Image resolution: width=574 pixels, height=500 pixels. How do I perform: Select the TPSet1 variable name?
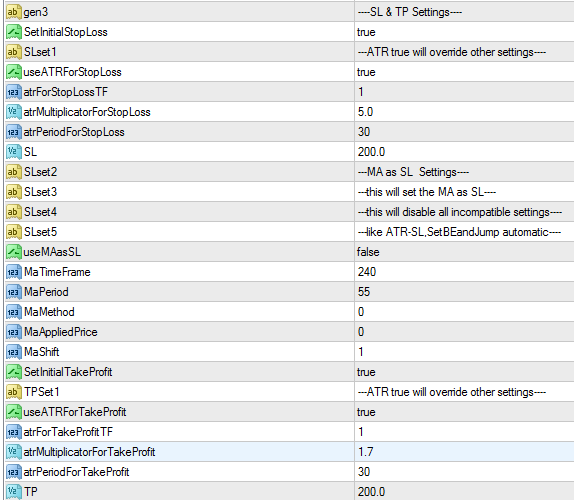pos(41,392)
